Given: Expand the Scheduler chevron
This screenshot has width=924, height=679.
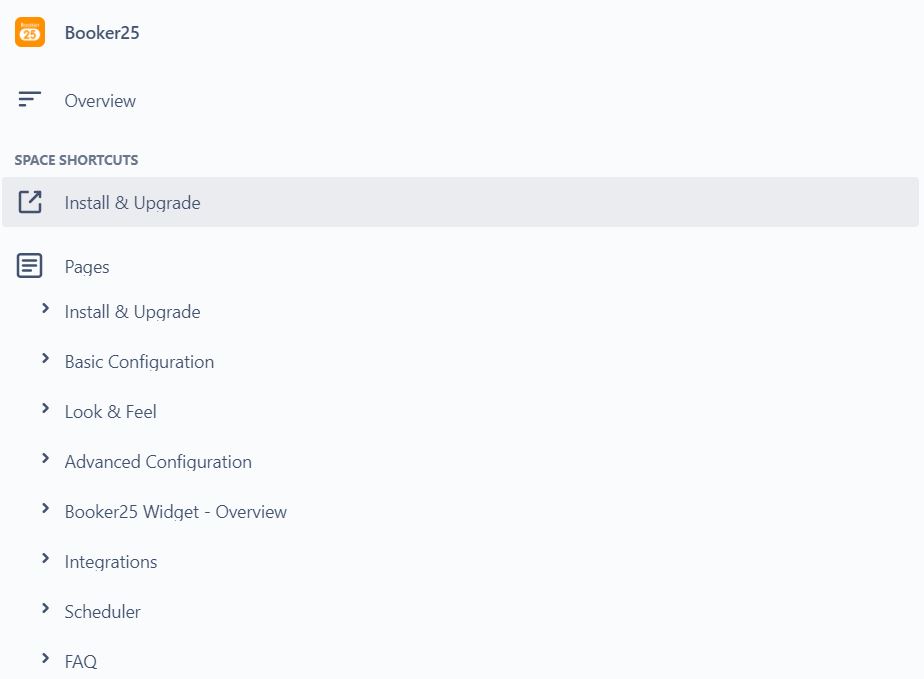Looking at the screenshot, I should 45,609.
